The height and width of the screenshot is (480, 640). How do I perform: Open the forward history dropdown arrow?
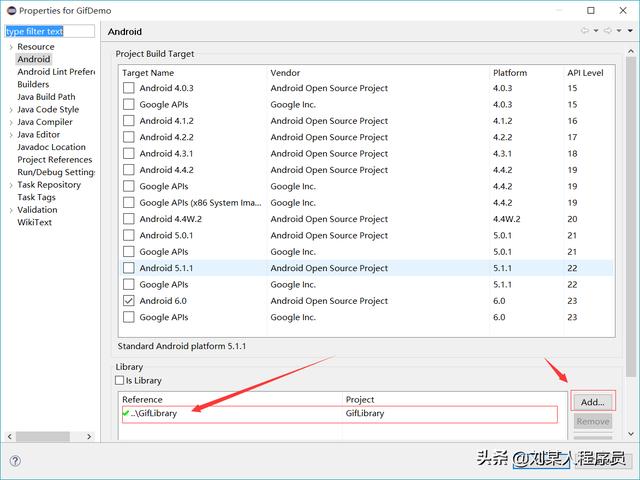point(619,31)
